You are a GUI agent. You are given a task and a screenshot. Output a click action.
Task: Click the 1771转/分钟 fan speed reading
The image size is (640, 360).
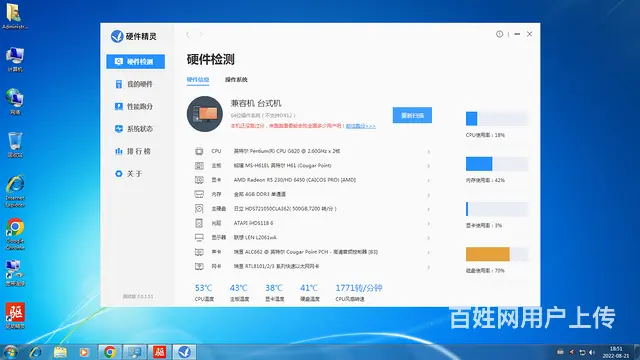359,288
